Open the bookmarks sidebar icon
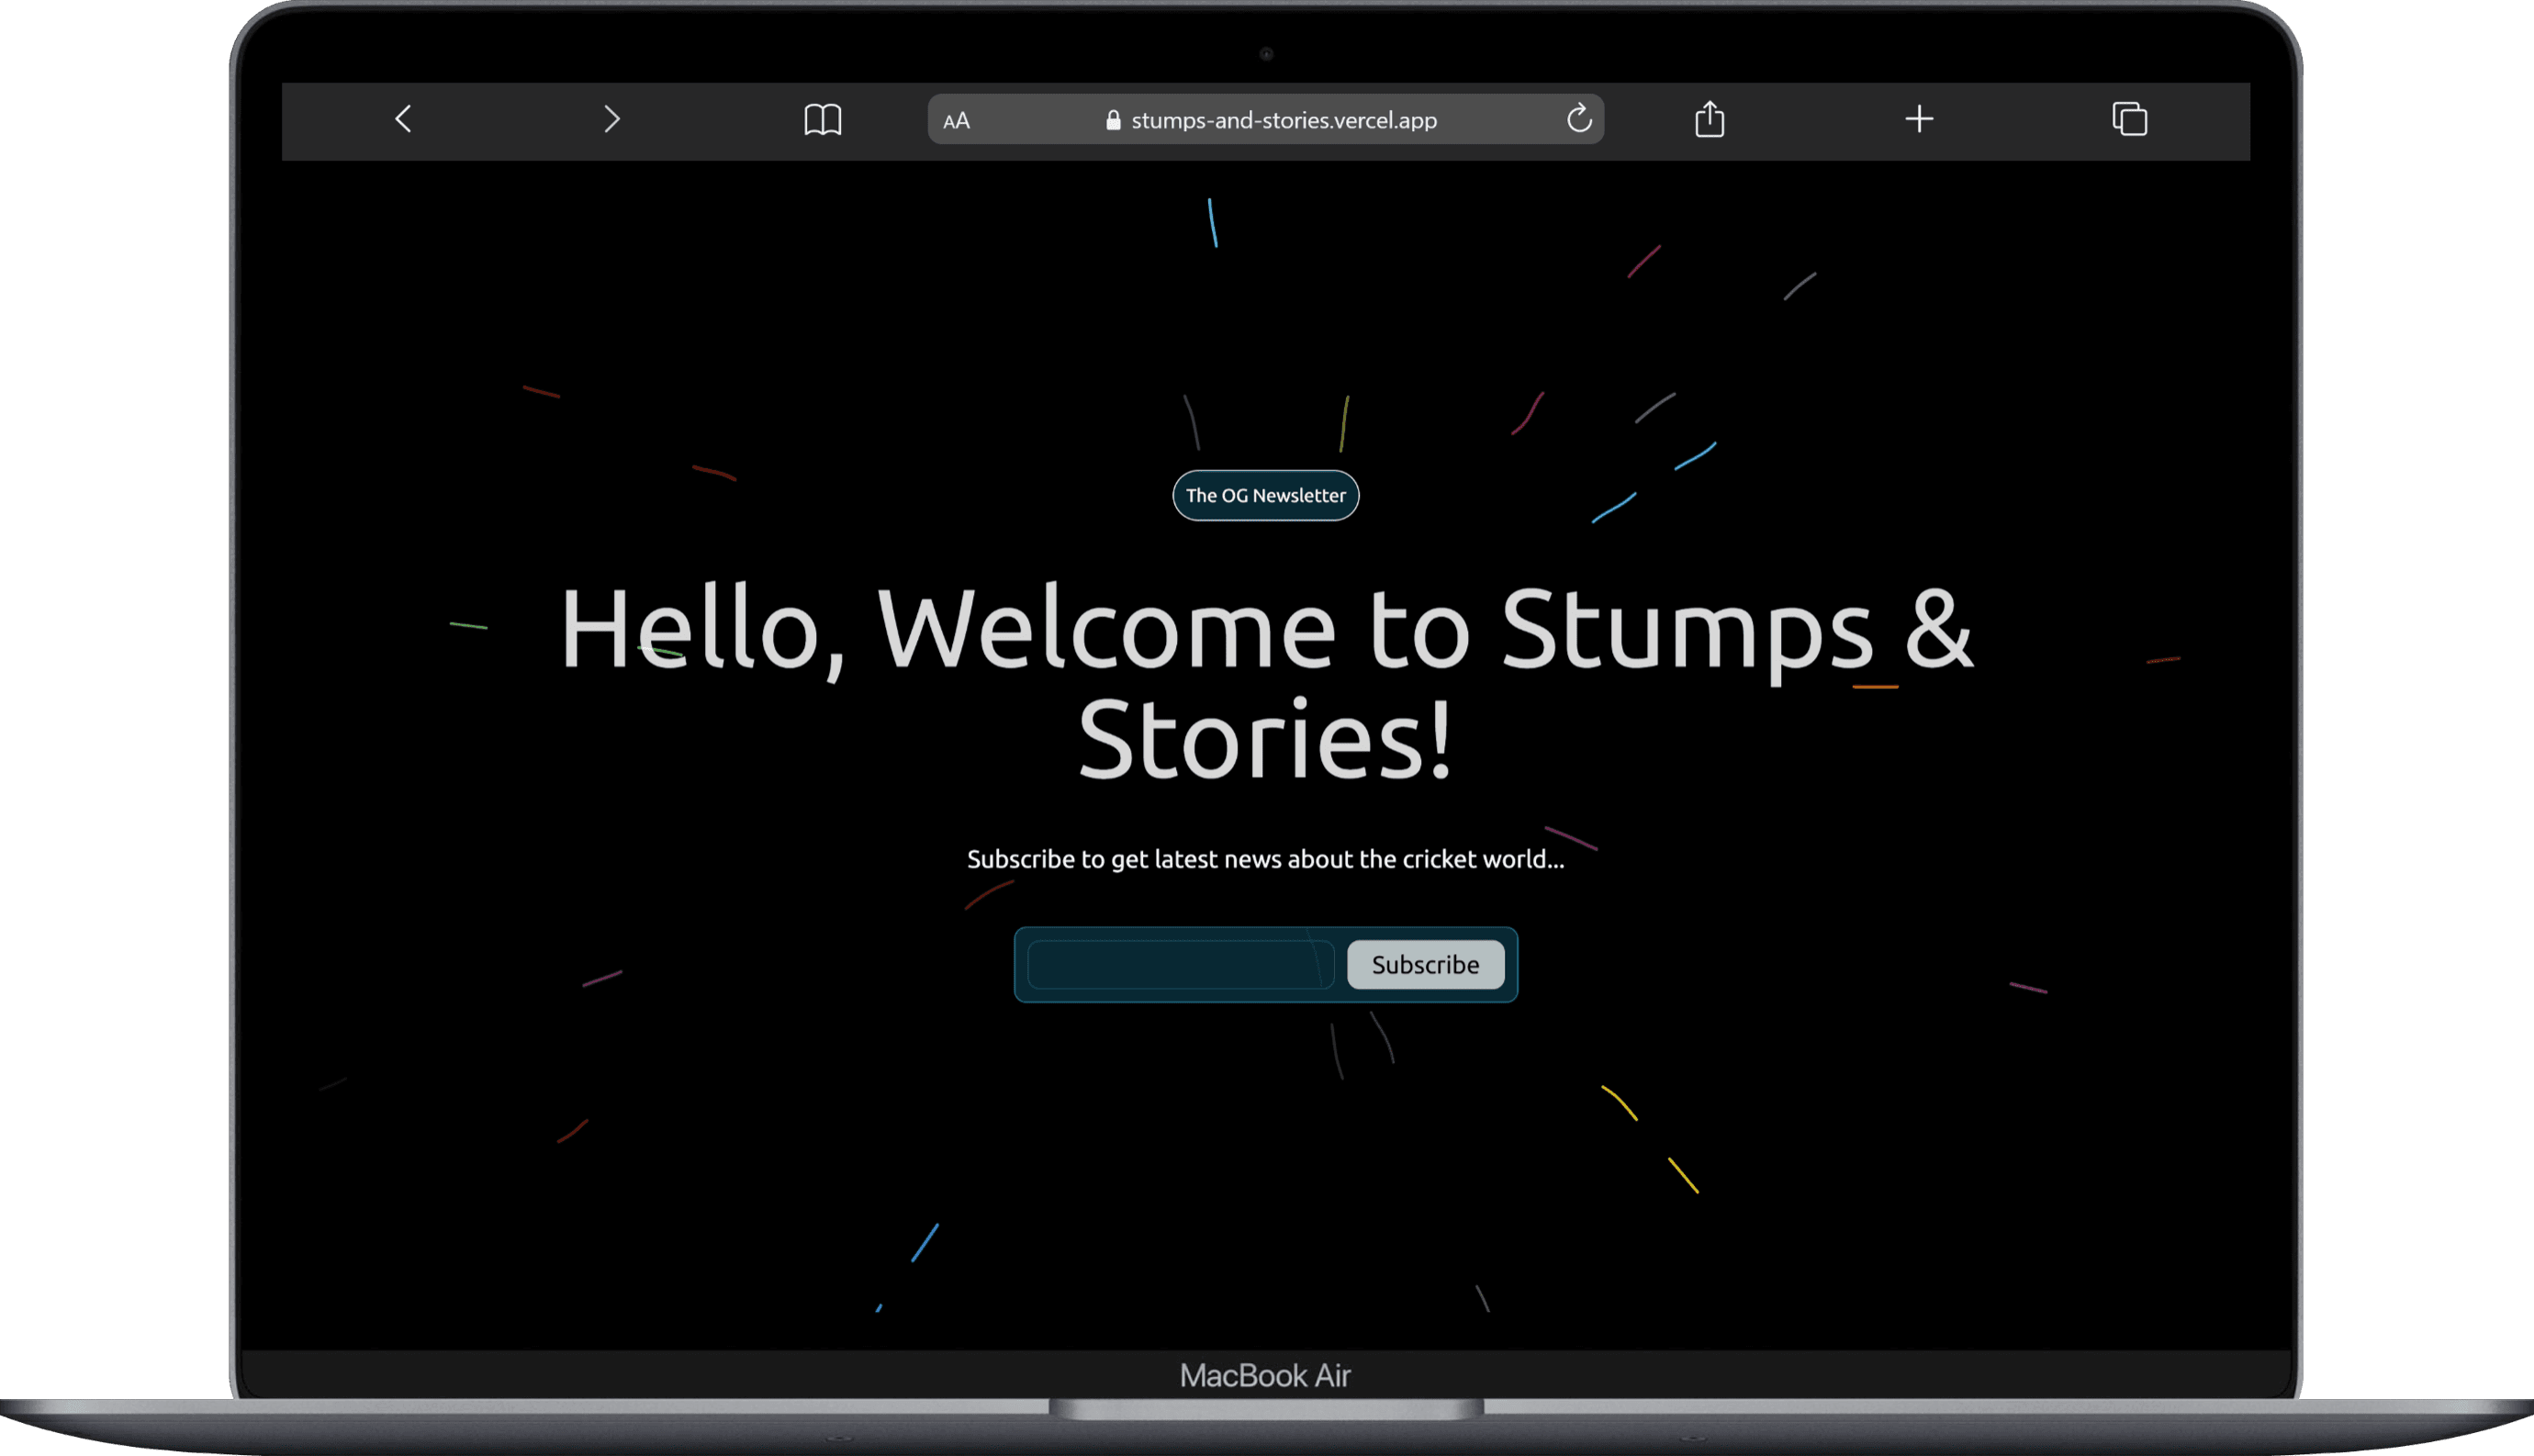This screenshot has height=1456, width=2534. [823, 119]
